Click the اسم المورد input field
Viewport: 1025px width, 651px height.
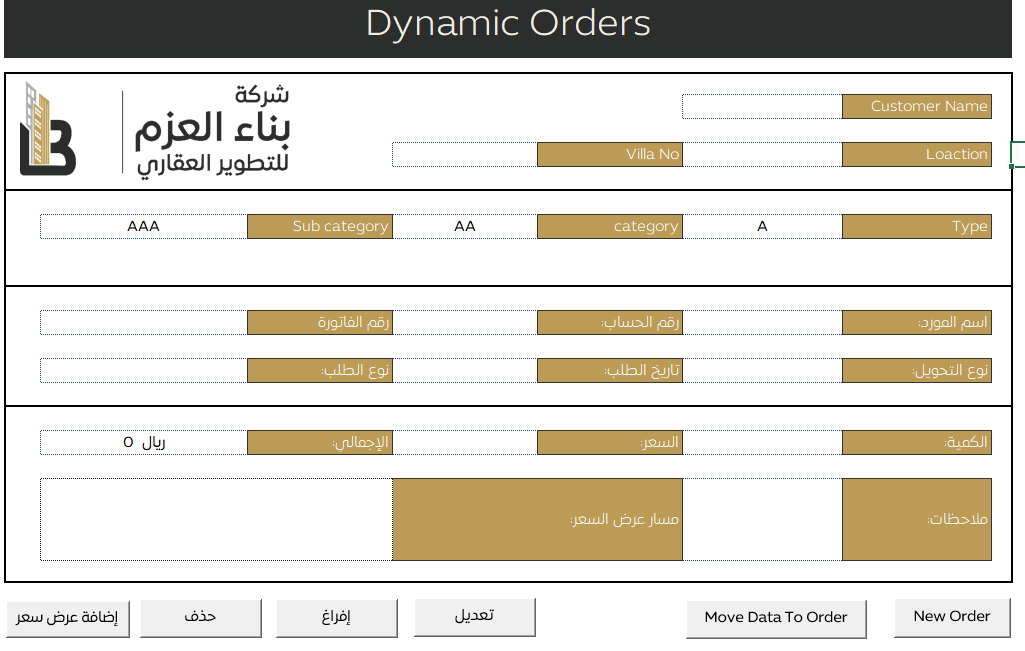tap(762, 323)
